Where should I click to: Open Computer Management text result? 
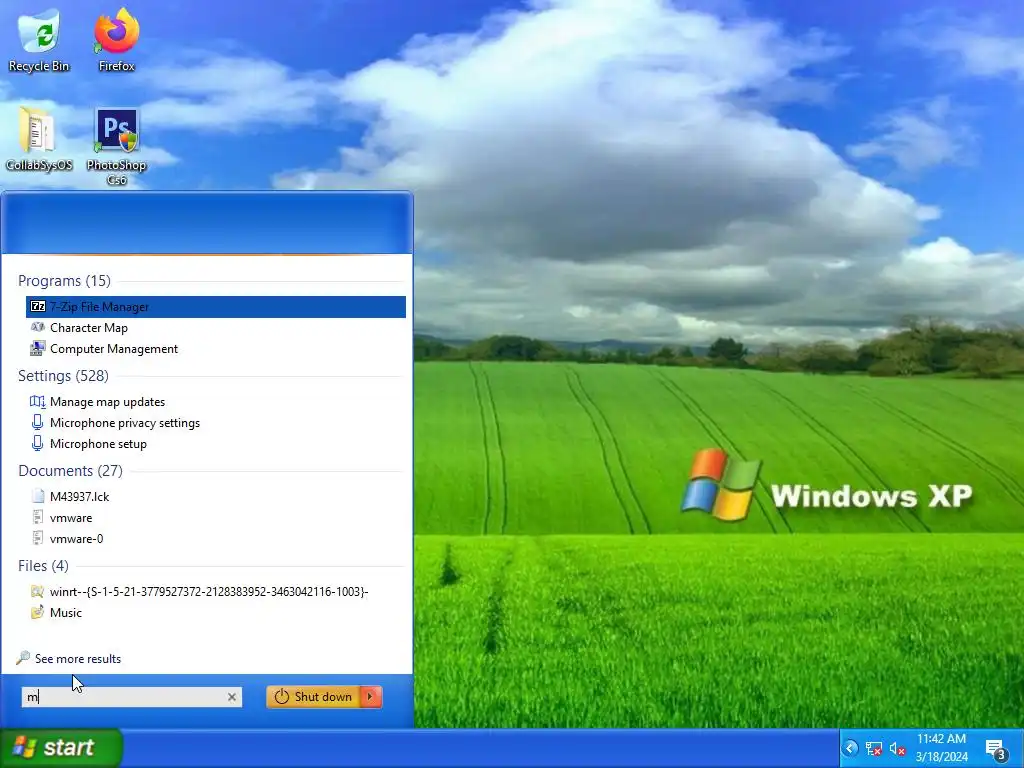[114, 349]
